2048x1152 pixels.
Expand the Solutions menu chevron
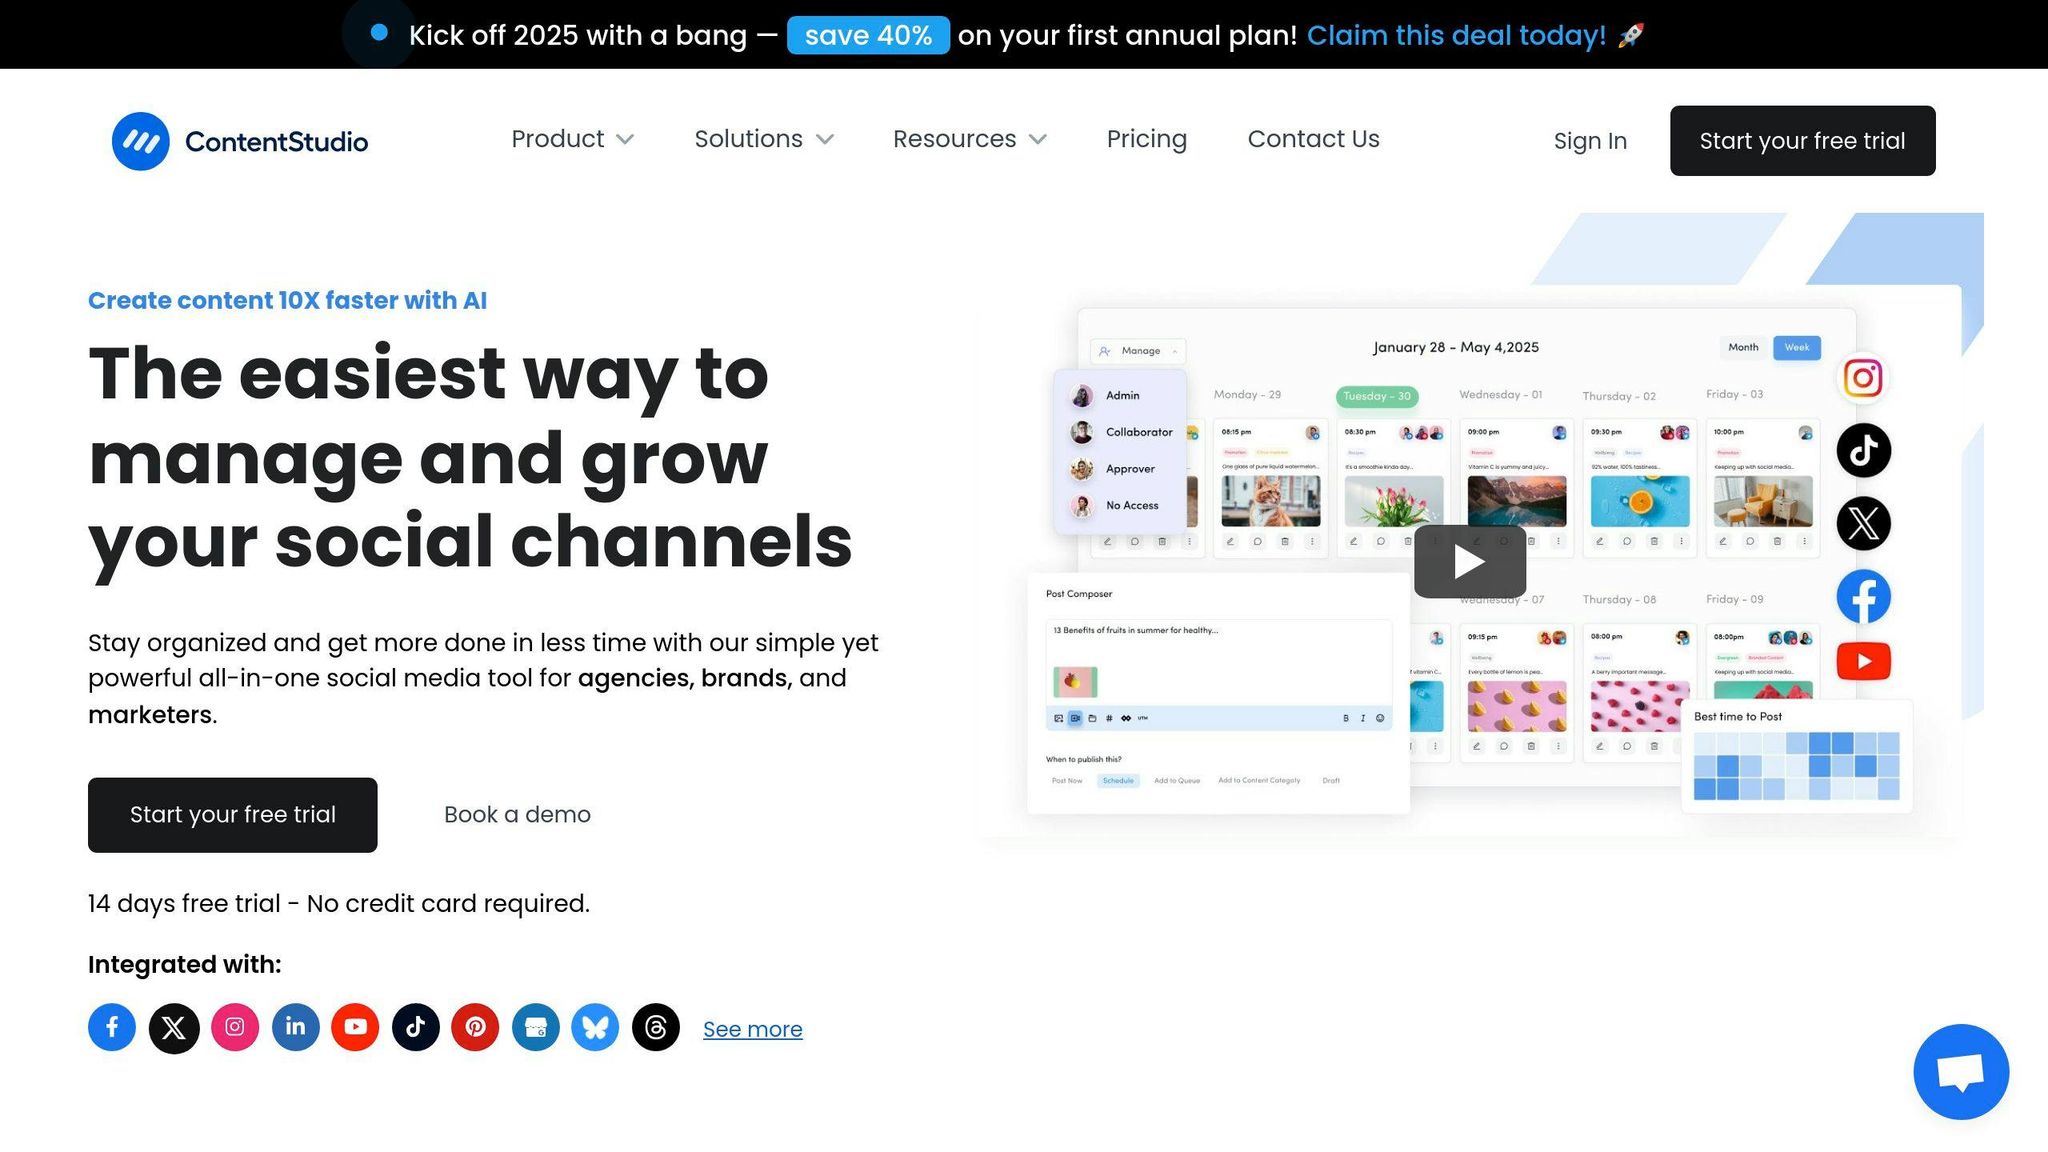(x=825, y=140)
